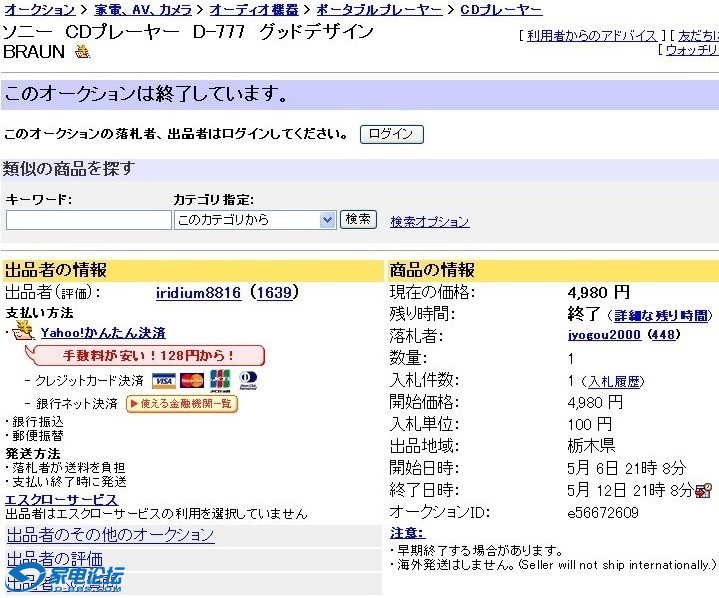The height and width of the screenshot is (598, 719).
Task: Open the オーディオ機器 breadcrumb link
Action: click(x=254, y=10)
